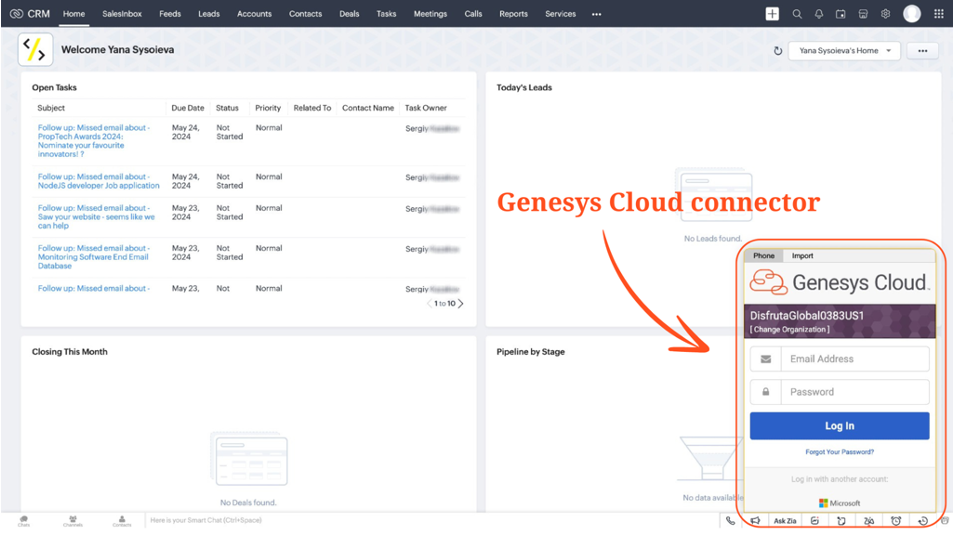Open the SalesInbox tab
The width and height of the screenshot is (954, 536).
tap(122, 13)
